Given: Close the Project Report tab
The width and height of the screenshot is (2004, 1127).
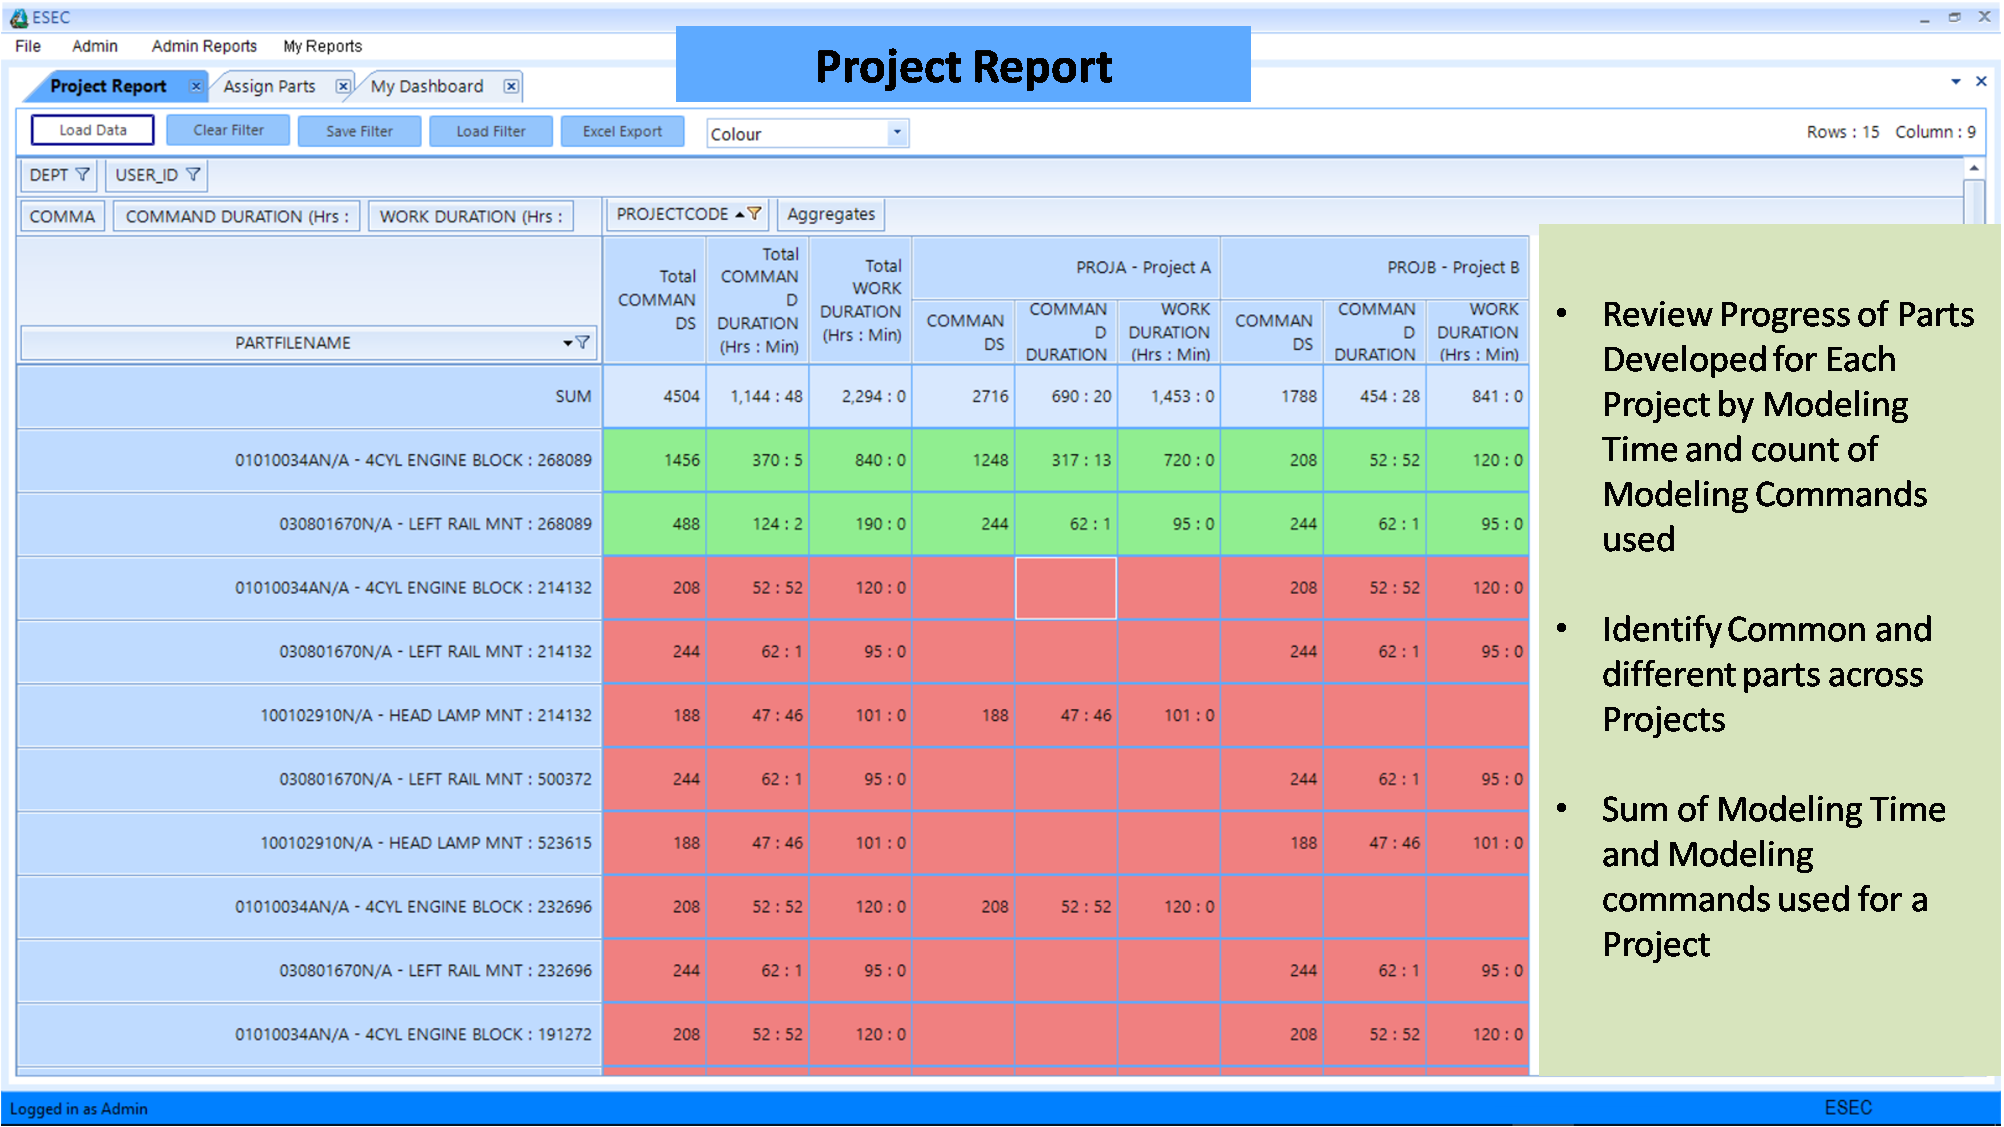Looking at the screenshot, I should [x=196, y=86].
